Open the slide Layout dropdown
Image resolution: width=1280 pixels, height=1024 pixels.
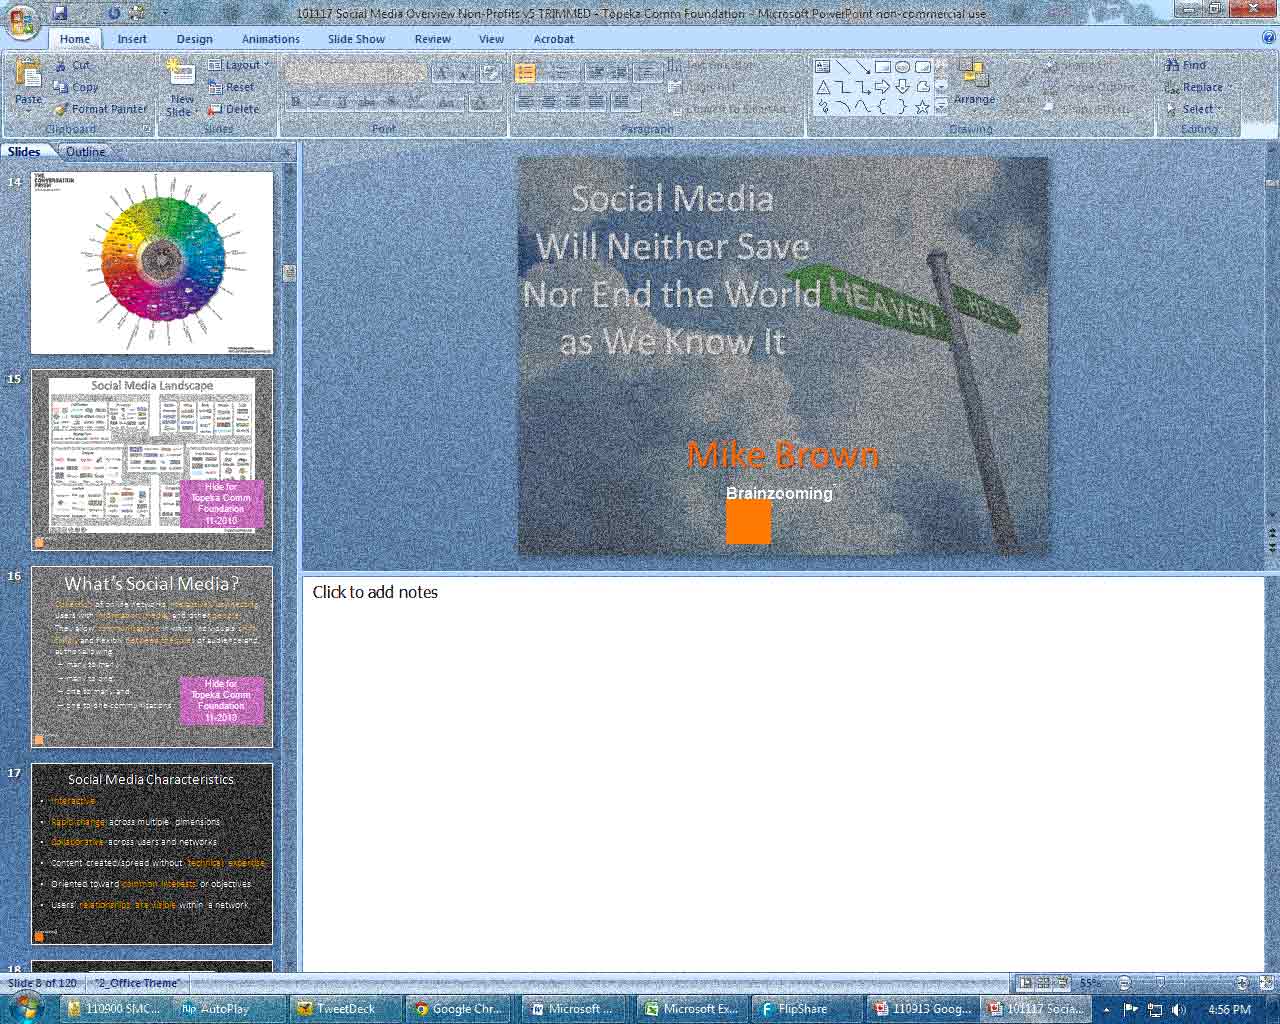point(239,65)
